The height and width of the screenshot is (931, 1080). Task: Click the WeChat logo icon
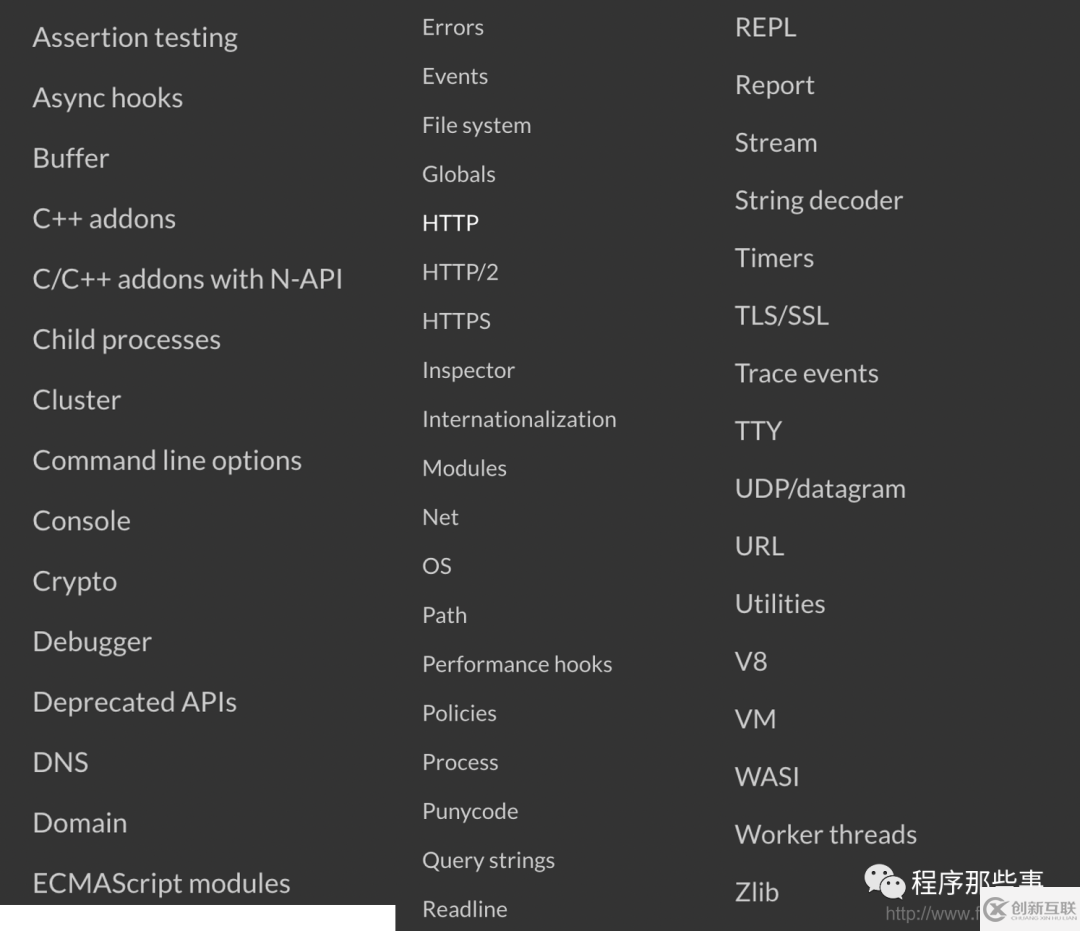(x=884, y=882)
